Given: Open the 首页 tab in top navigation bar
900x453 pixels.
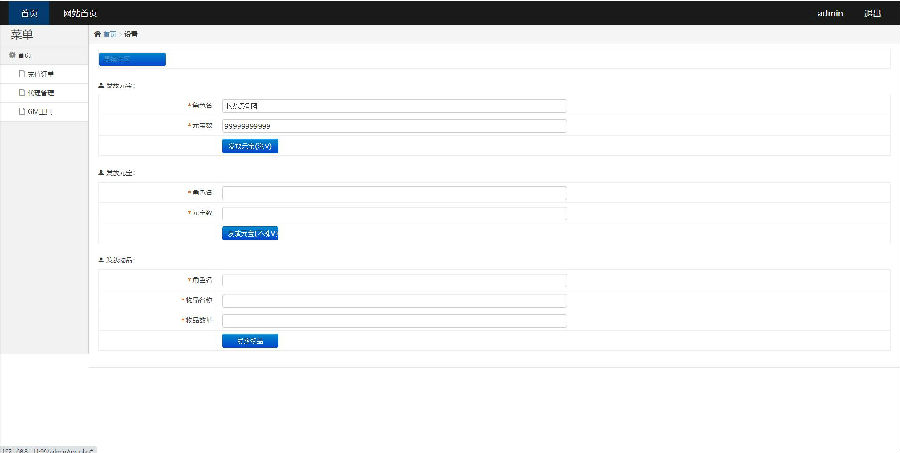Looking at the screenshot, I should click(30, 13).
